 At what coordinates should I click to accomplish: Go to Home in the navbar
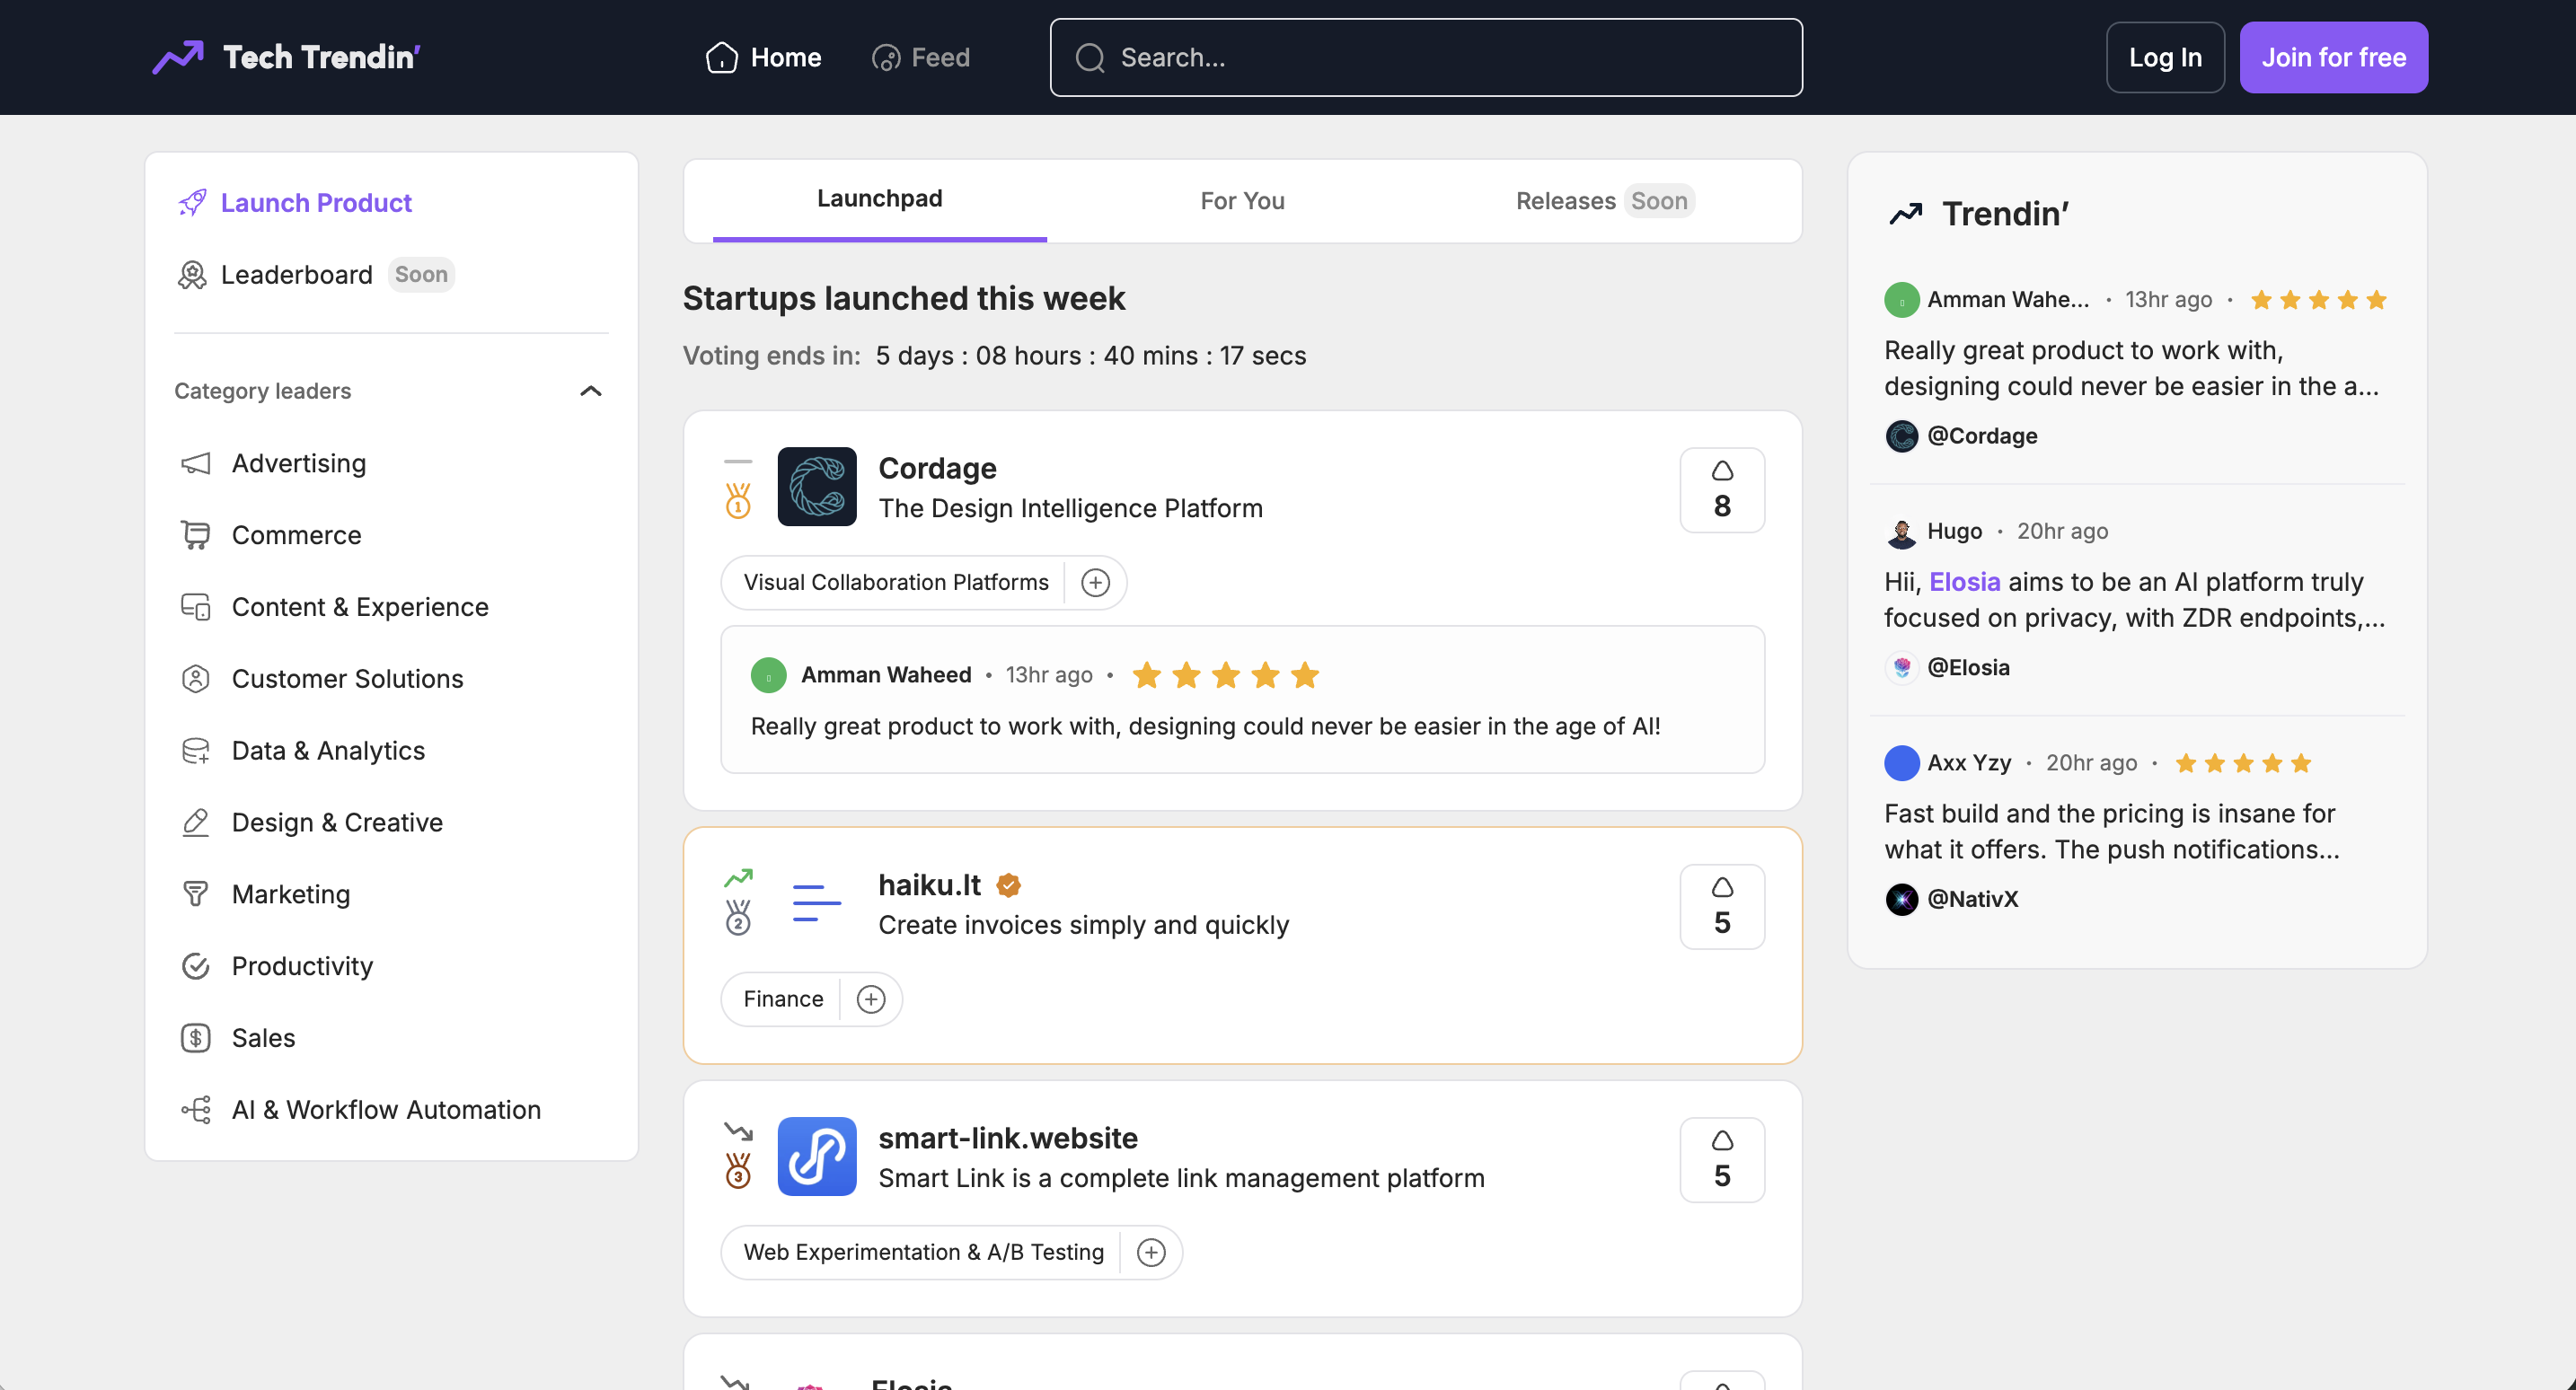764,58
